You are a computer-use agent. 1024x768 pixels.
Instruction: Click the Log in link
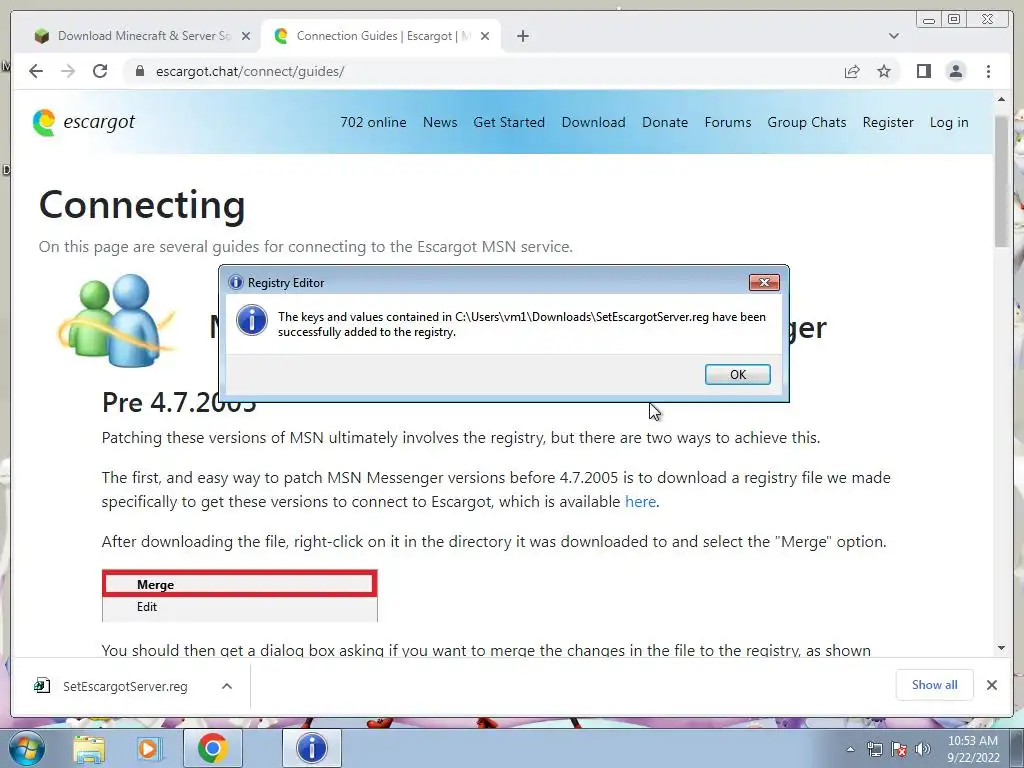click(x=949, y=122)
